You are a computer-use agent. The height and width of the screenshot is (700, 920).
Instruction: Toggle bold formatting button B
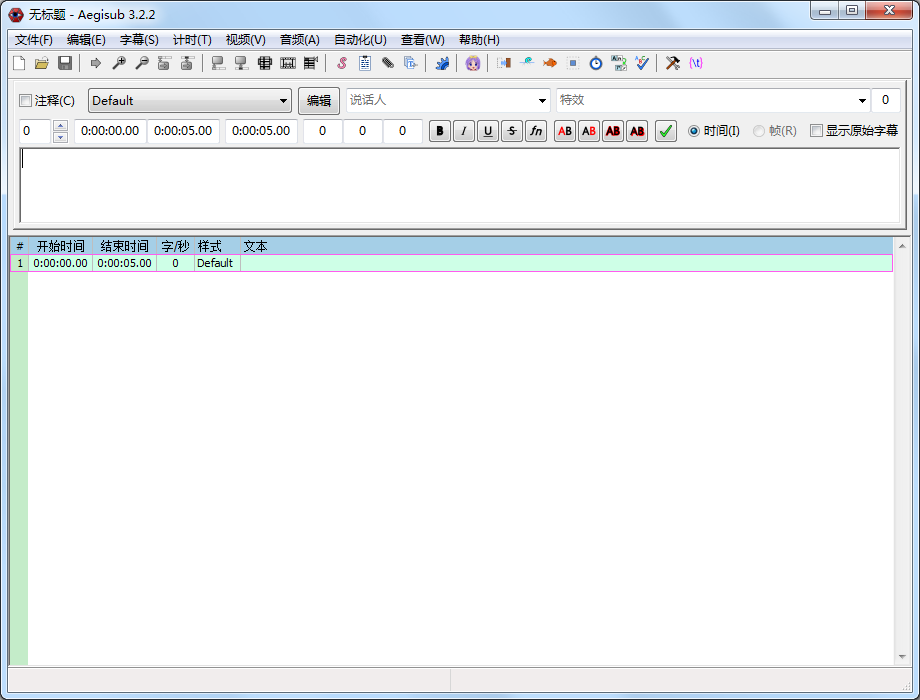440,131
